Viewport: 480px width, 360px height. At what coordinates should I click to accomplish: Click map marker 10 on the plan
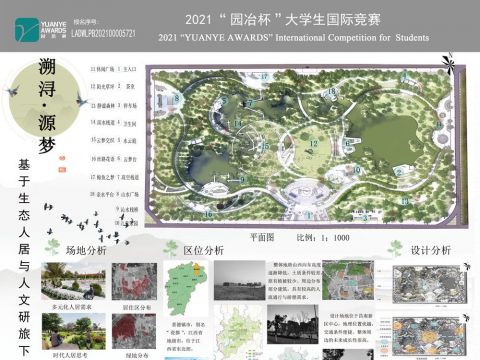pyautogui.click(x=356, y=170)
